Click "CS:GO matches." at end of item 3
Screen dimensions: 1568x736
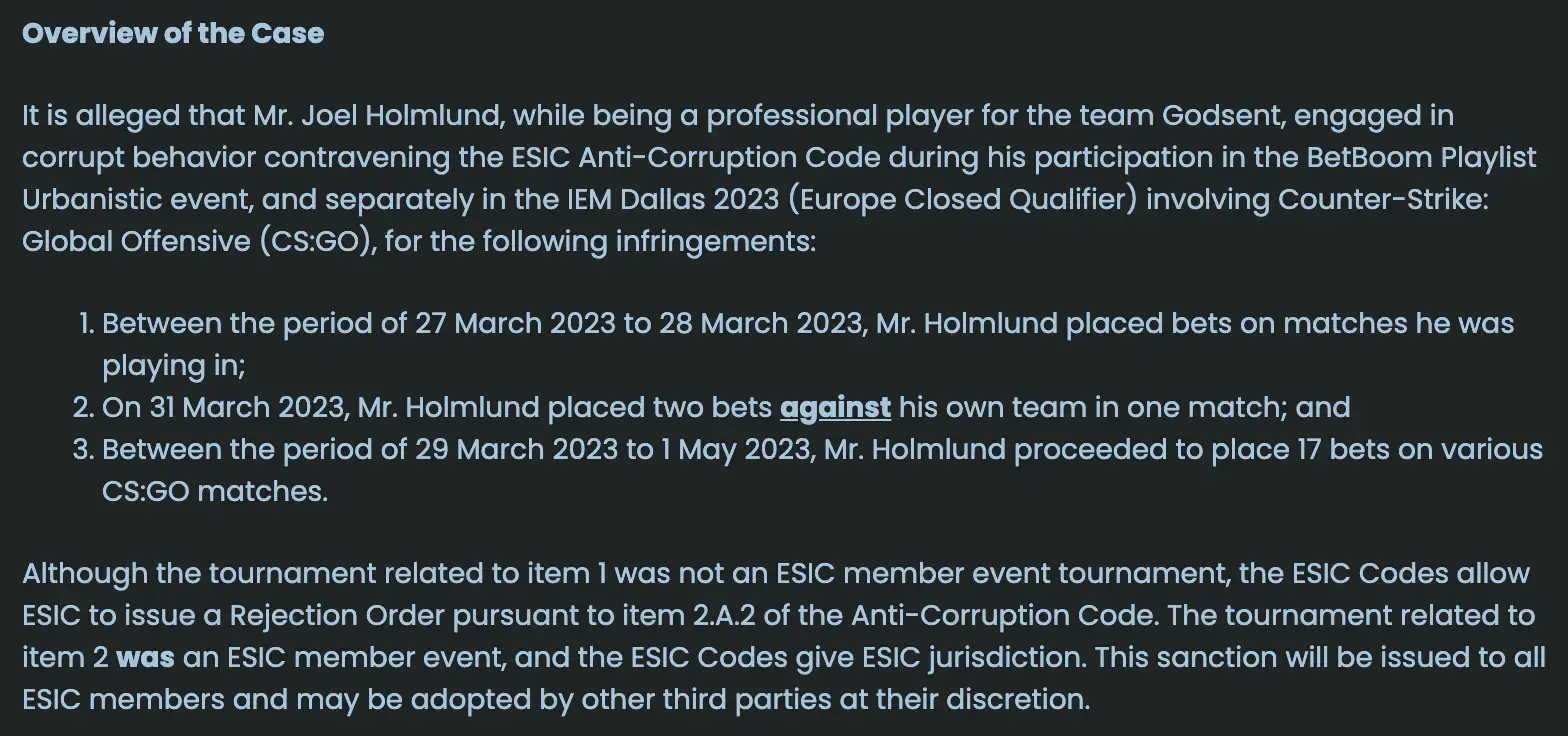(x=214, y=491)
